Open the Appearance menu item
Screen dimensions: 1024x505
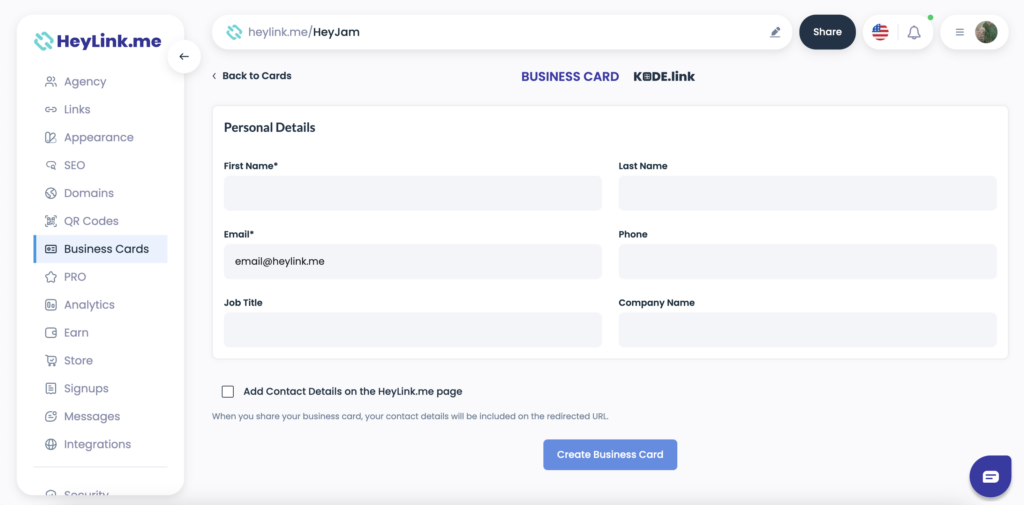click(99, 137)
